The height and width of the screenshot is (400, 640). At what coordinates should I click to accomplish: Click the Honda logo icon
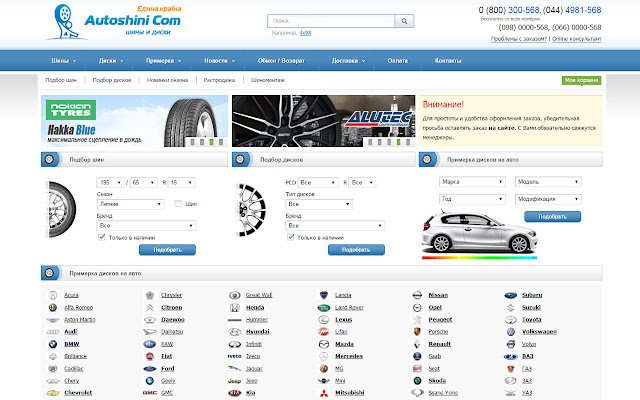coord(235,307)
